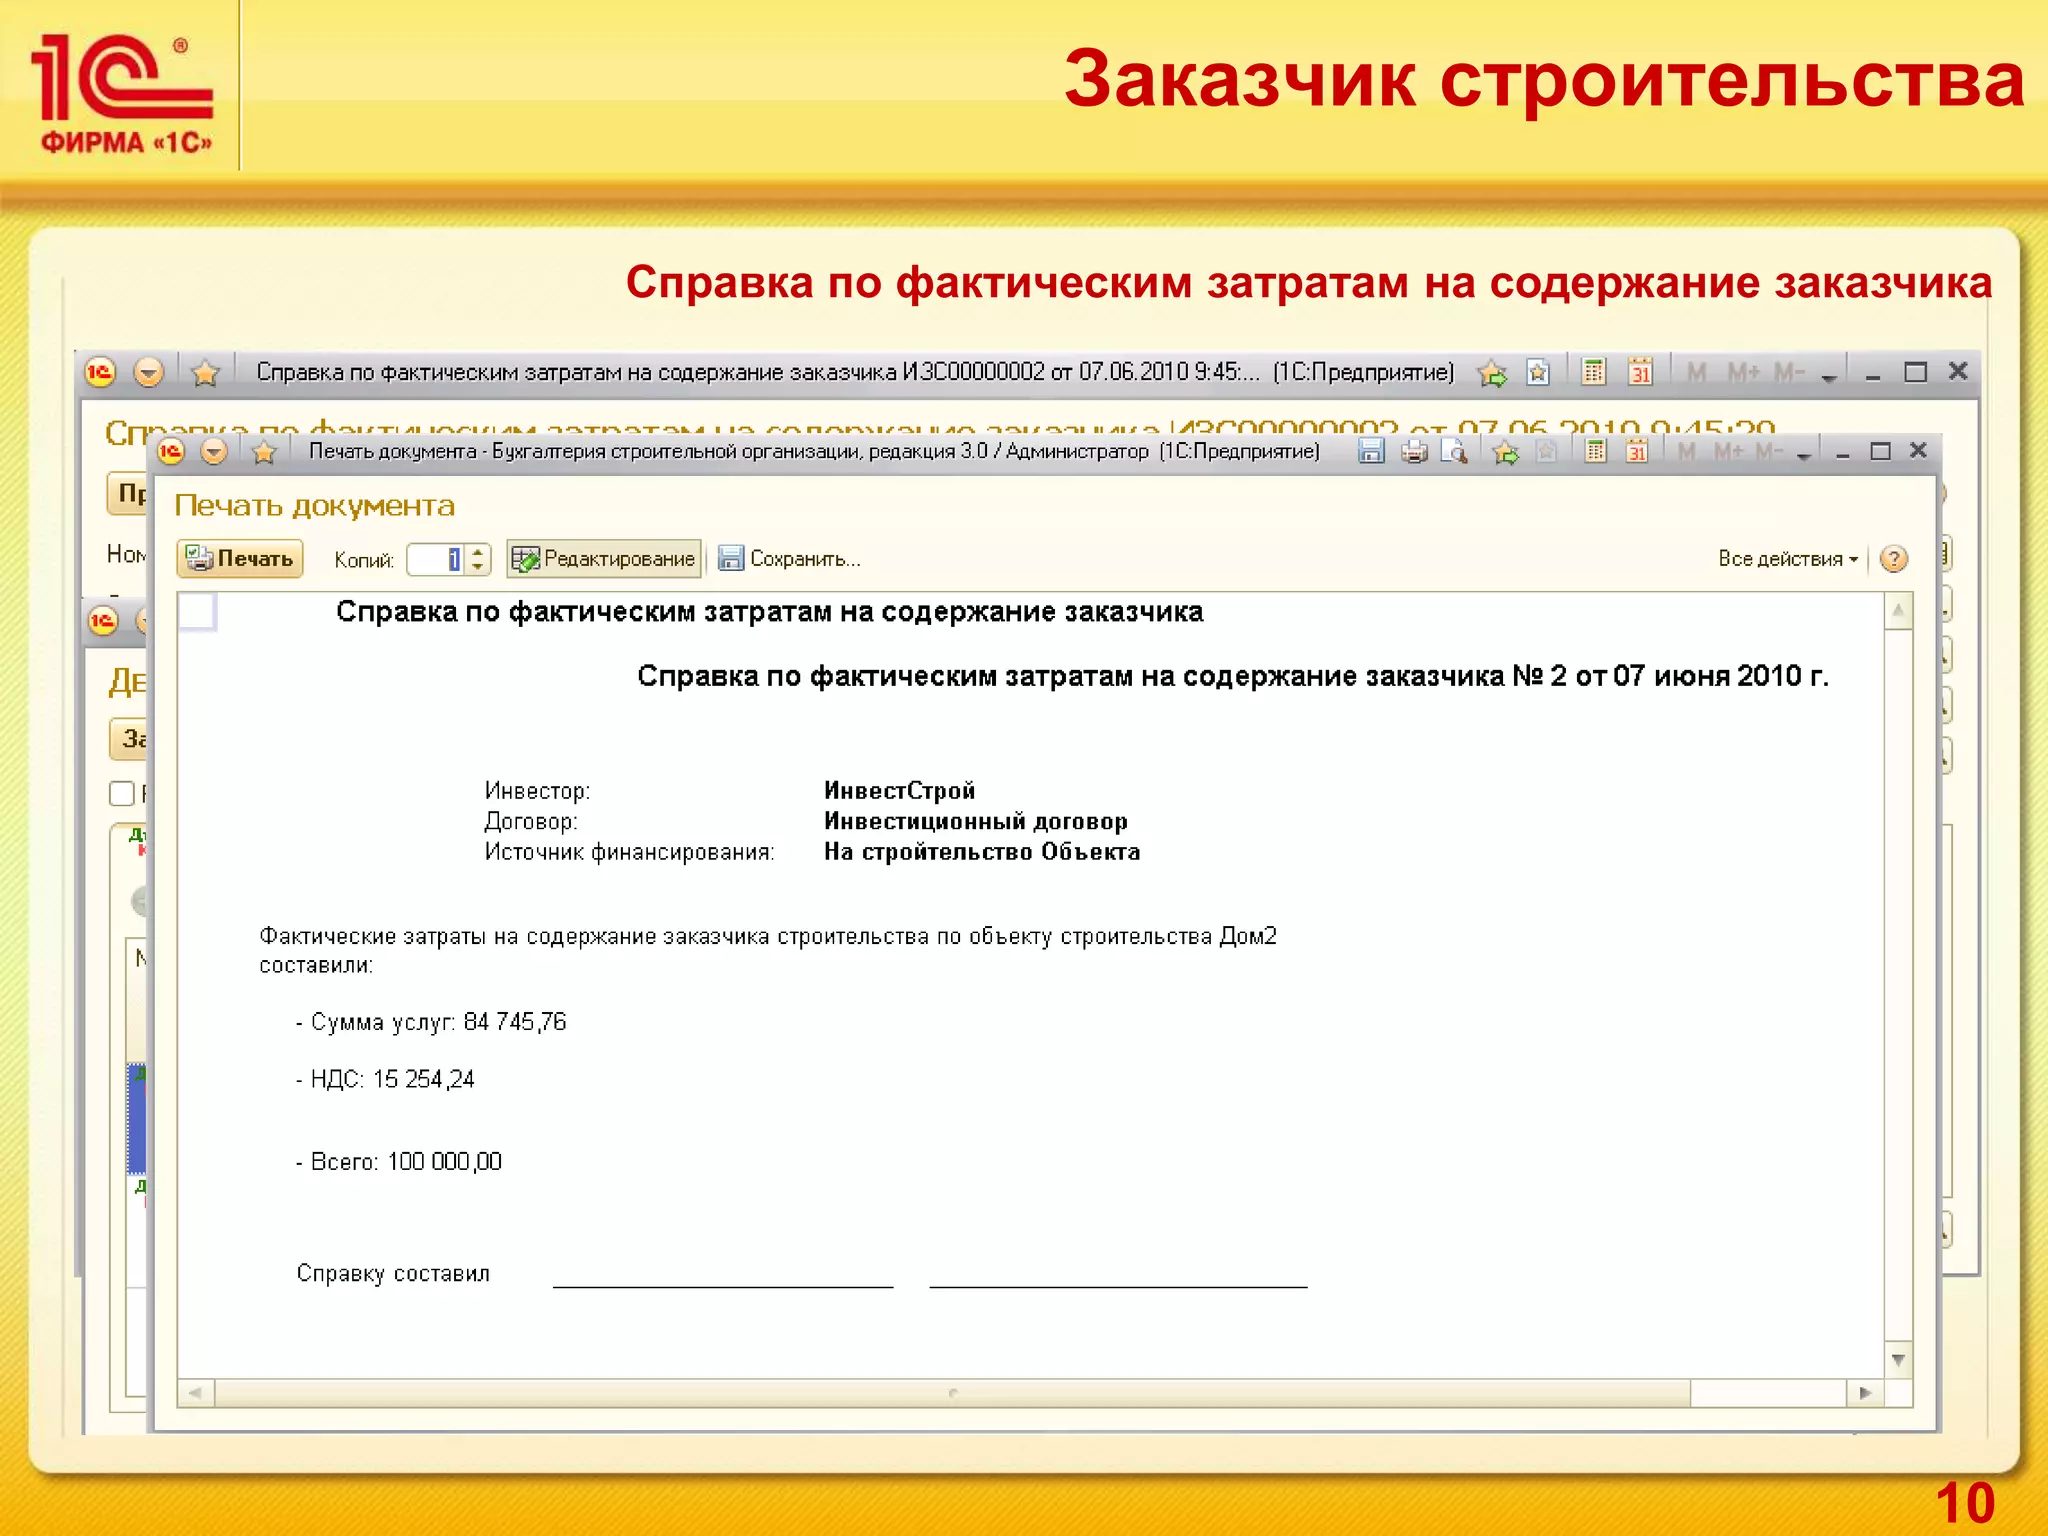Click 'Сумма услуг: 84 745,76' line
The image size is (2048, 1536).
pyautogui.click(x=432, y=1022)
